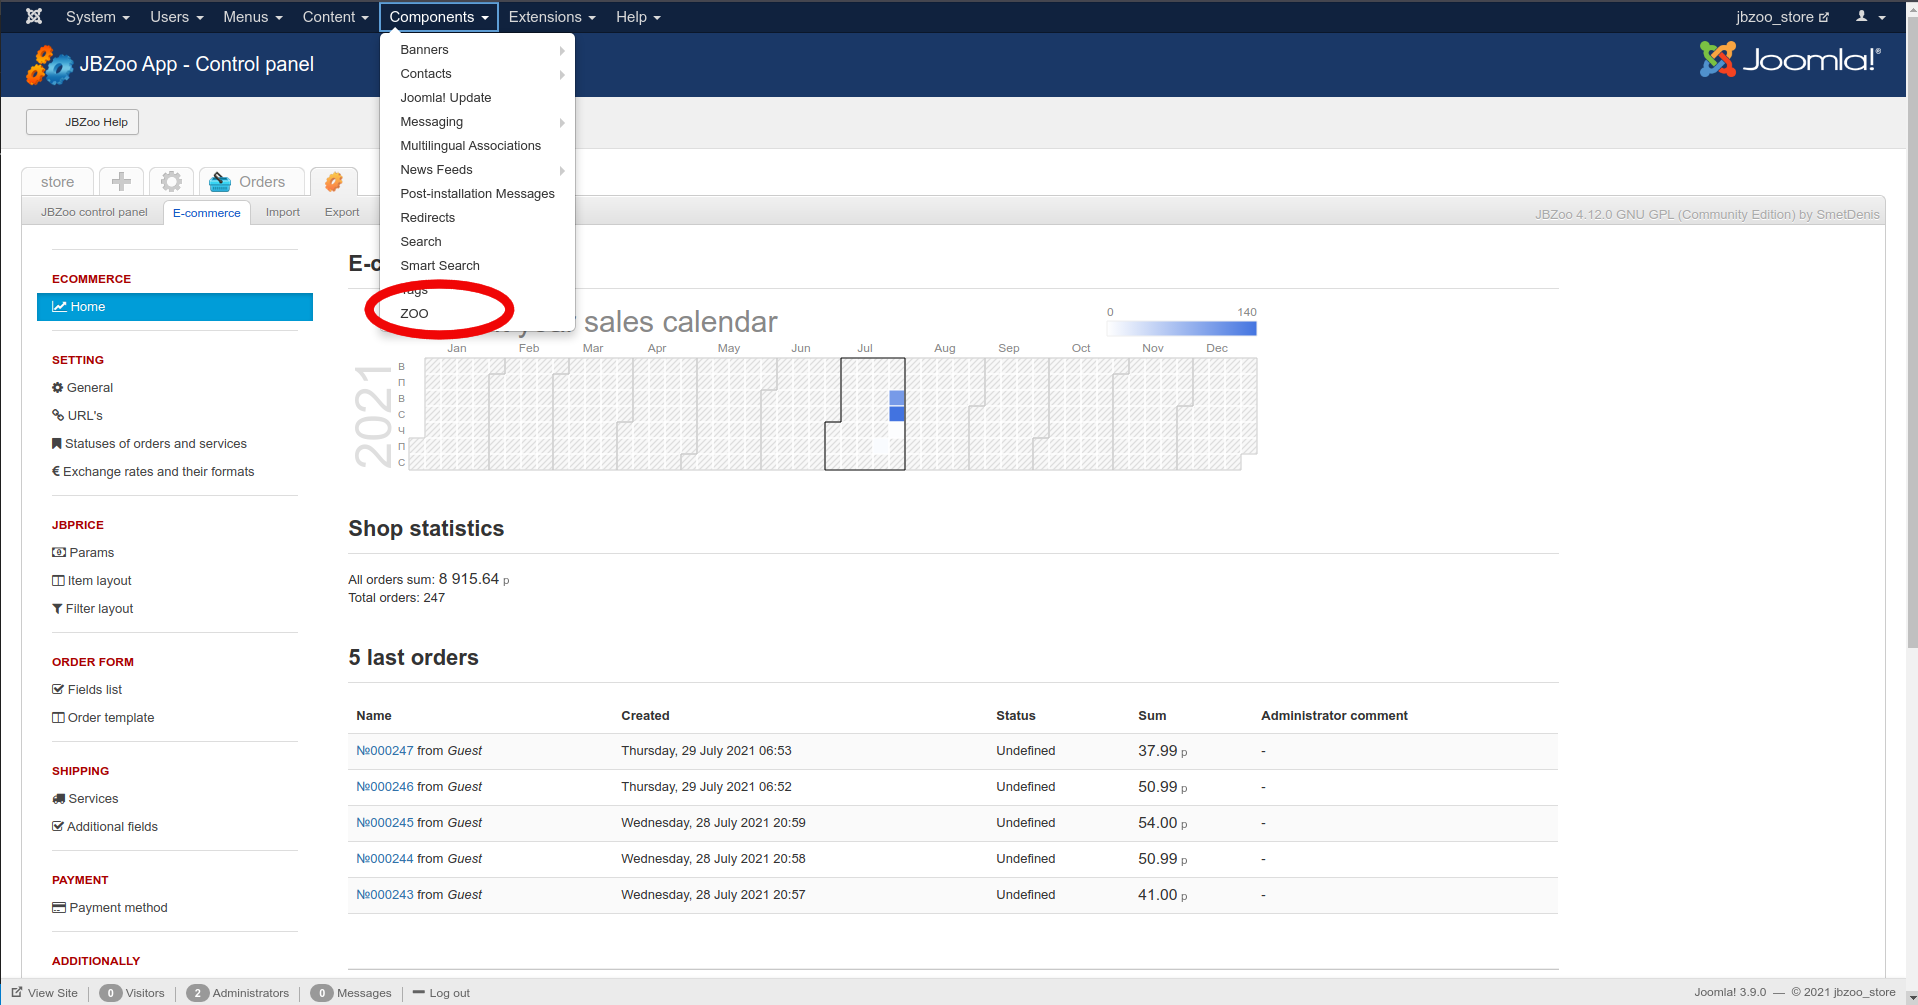
Task: Switch to the Export tab
Action: point(342,212)
